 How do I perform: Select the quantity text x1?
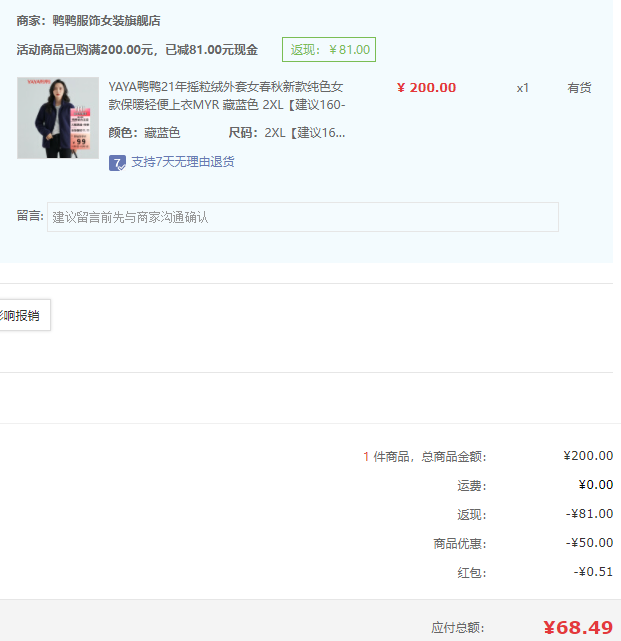(x=522, y=88)
